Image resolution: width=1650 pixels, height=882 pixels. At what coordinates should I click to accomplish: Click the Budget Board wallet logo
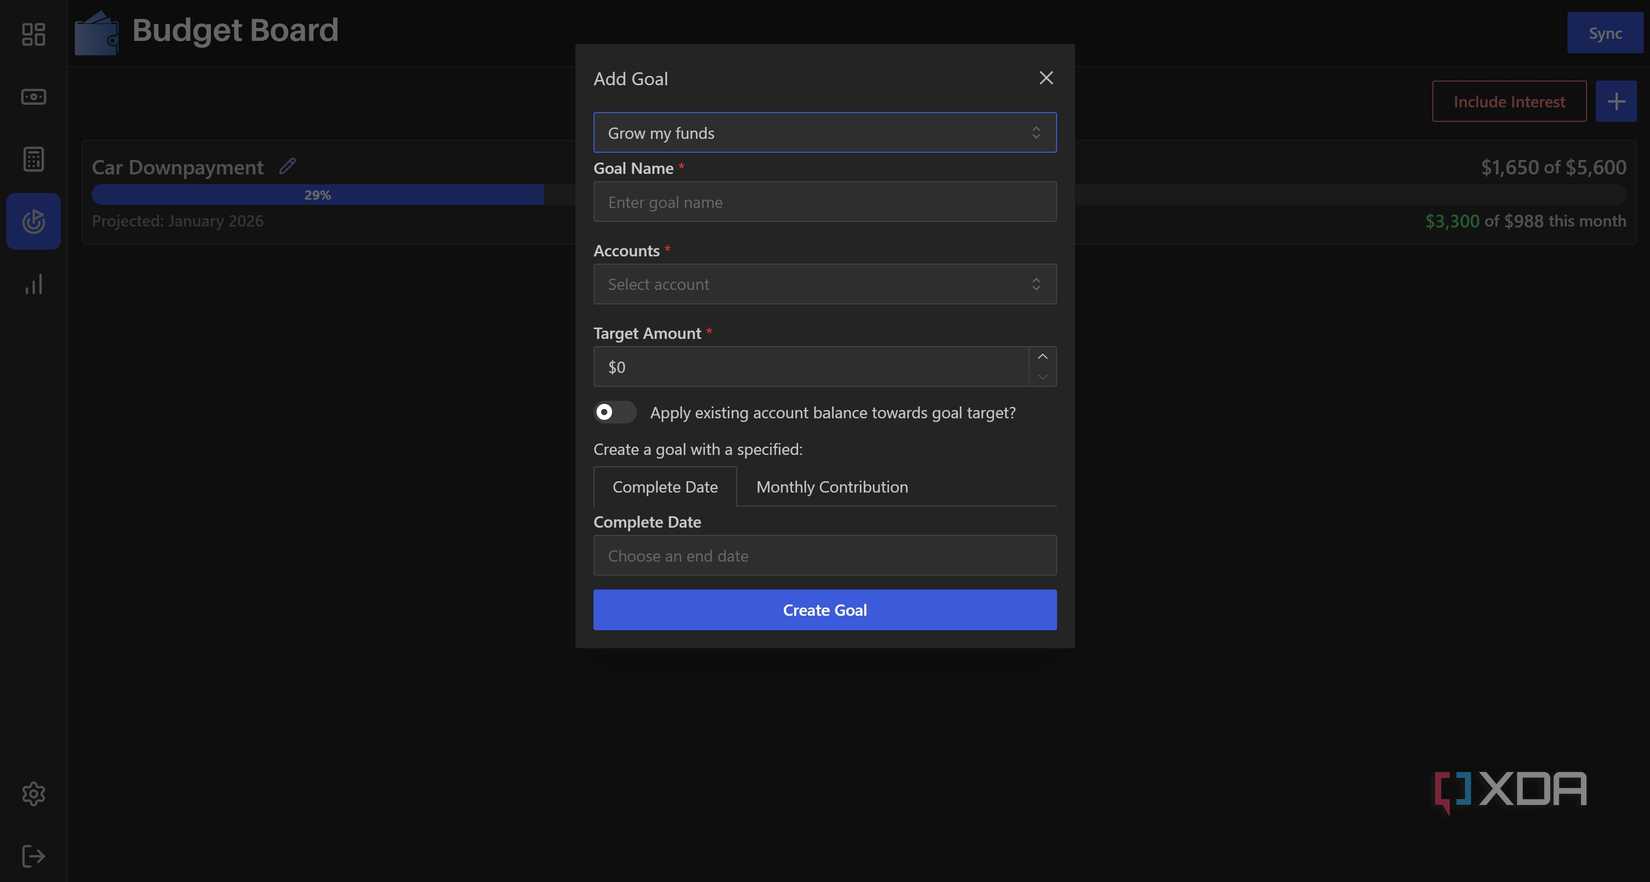97,33
